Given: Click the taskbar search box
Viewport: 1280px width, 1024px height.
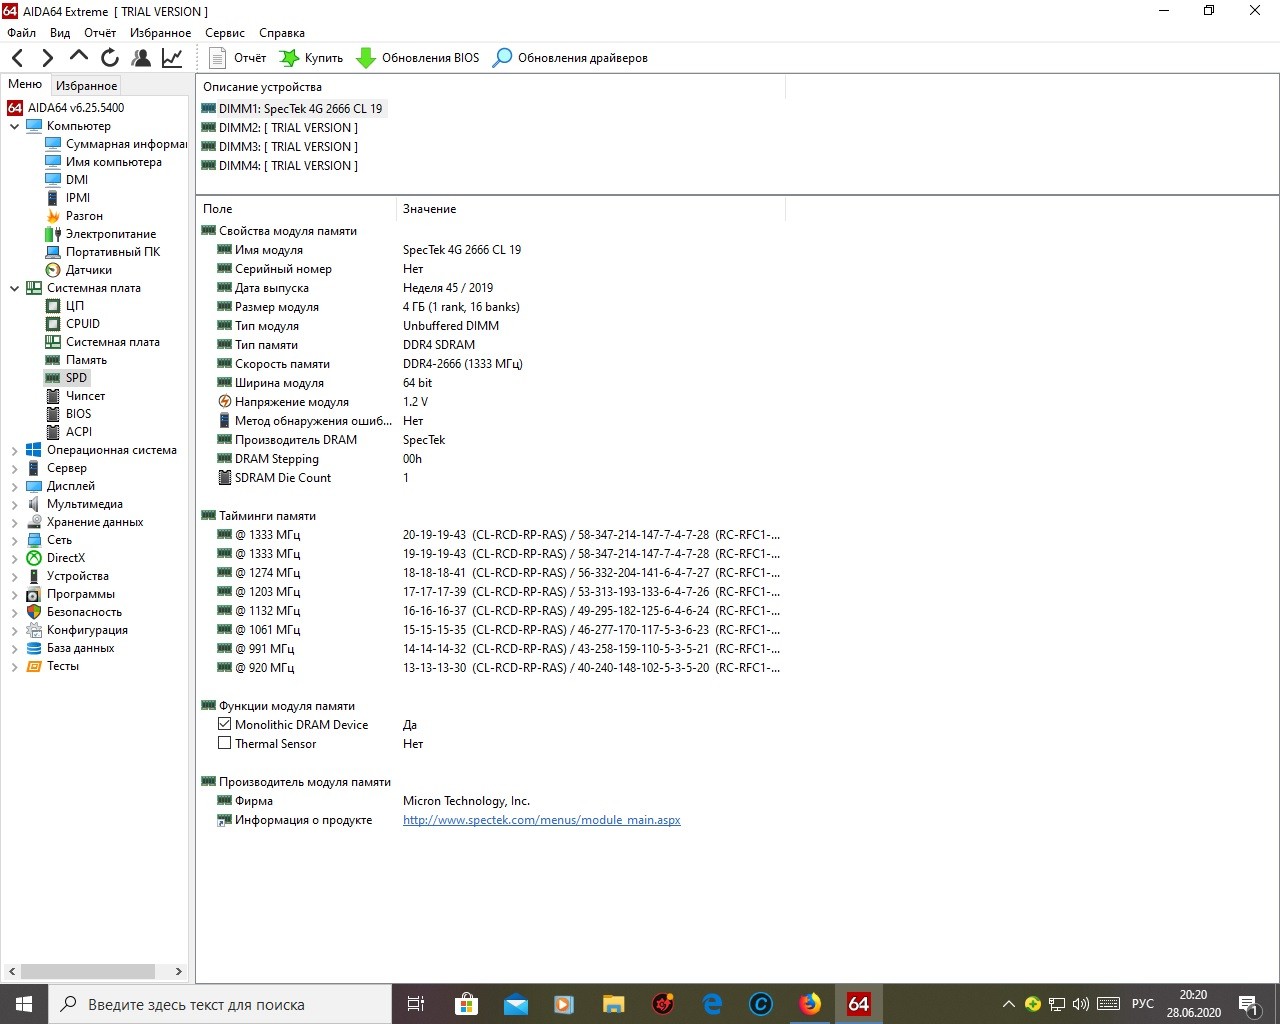Looking at the screenshot, I should (x=220, y=1004).
